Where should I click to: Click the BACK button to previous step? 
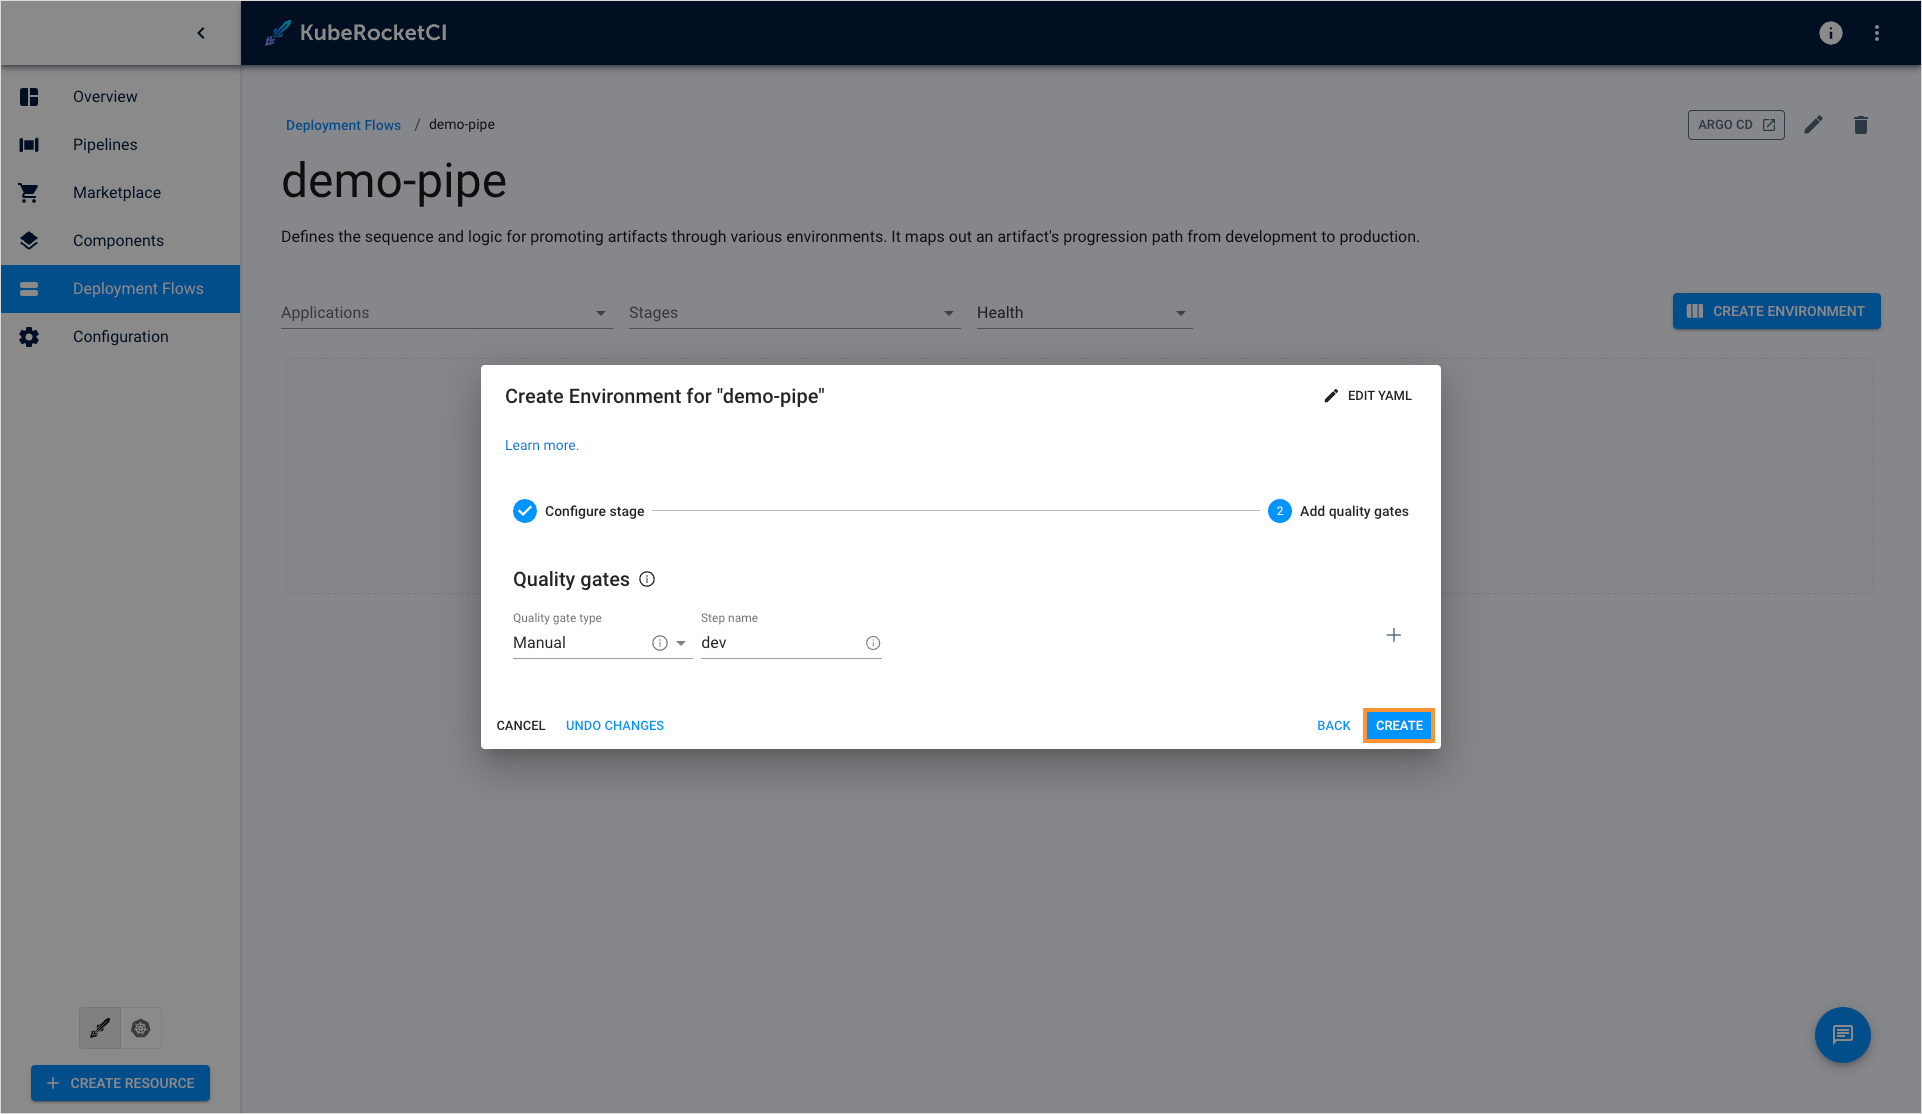tap(1333, 725)
